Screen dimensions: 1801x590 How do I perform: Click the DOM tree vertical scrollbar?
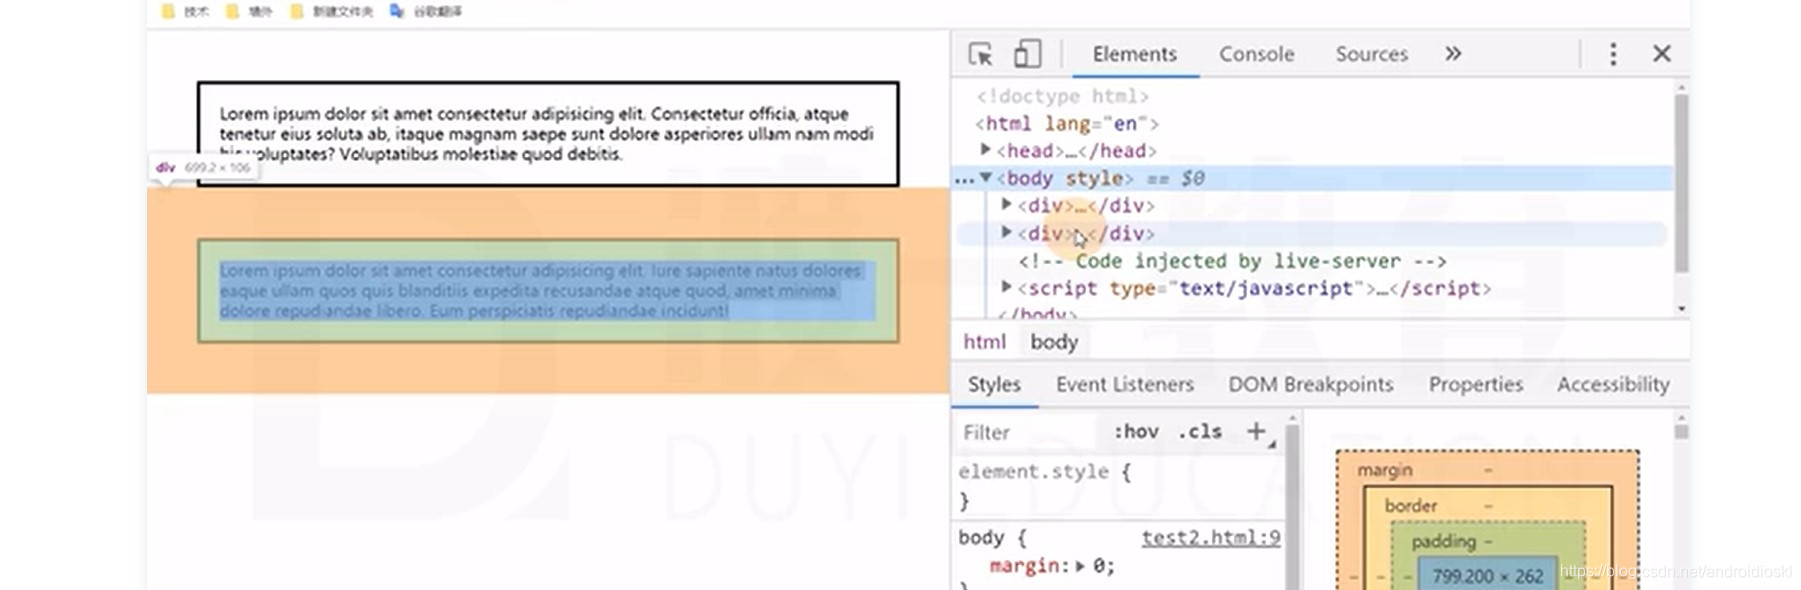point(1682,185)
